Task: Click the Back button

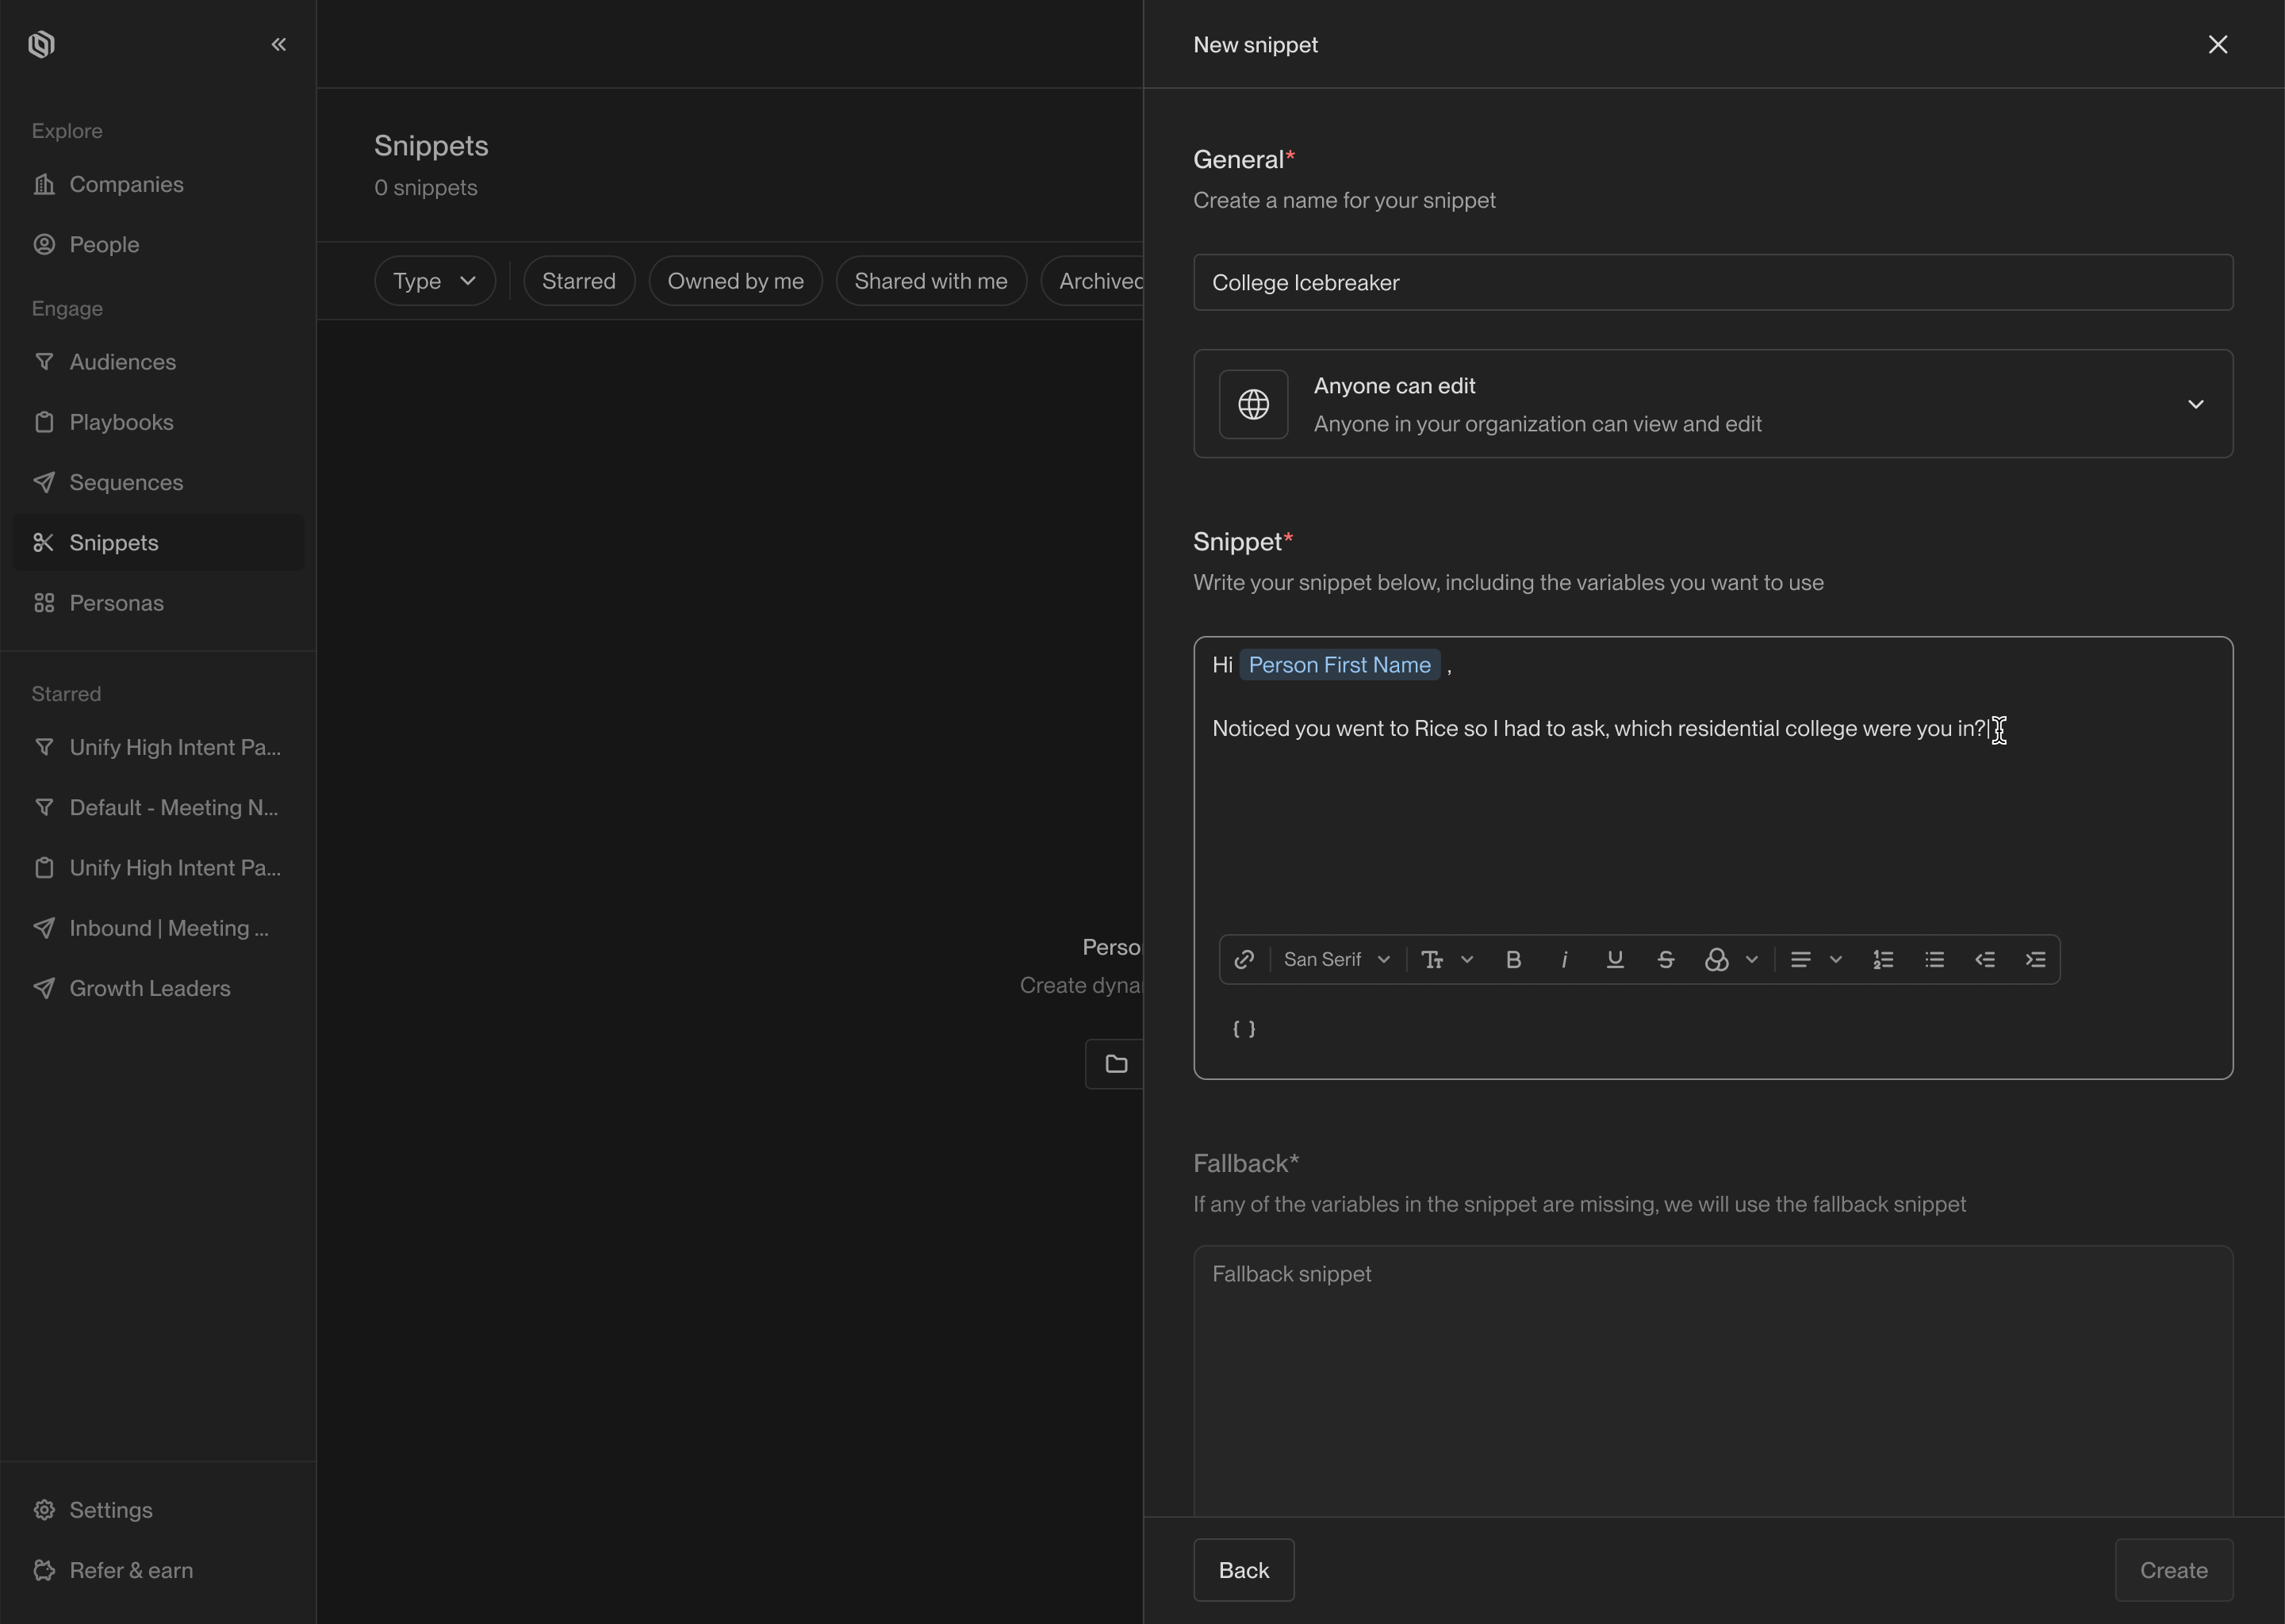Action: tap(1243, 1570)
